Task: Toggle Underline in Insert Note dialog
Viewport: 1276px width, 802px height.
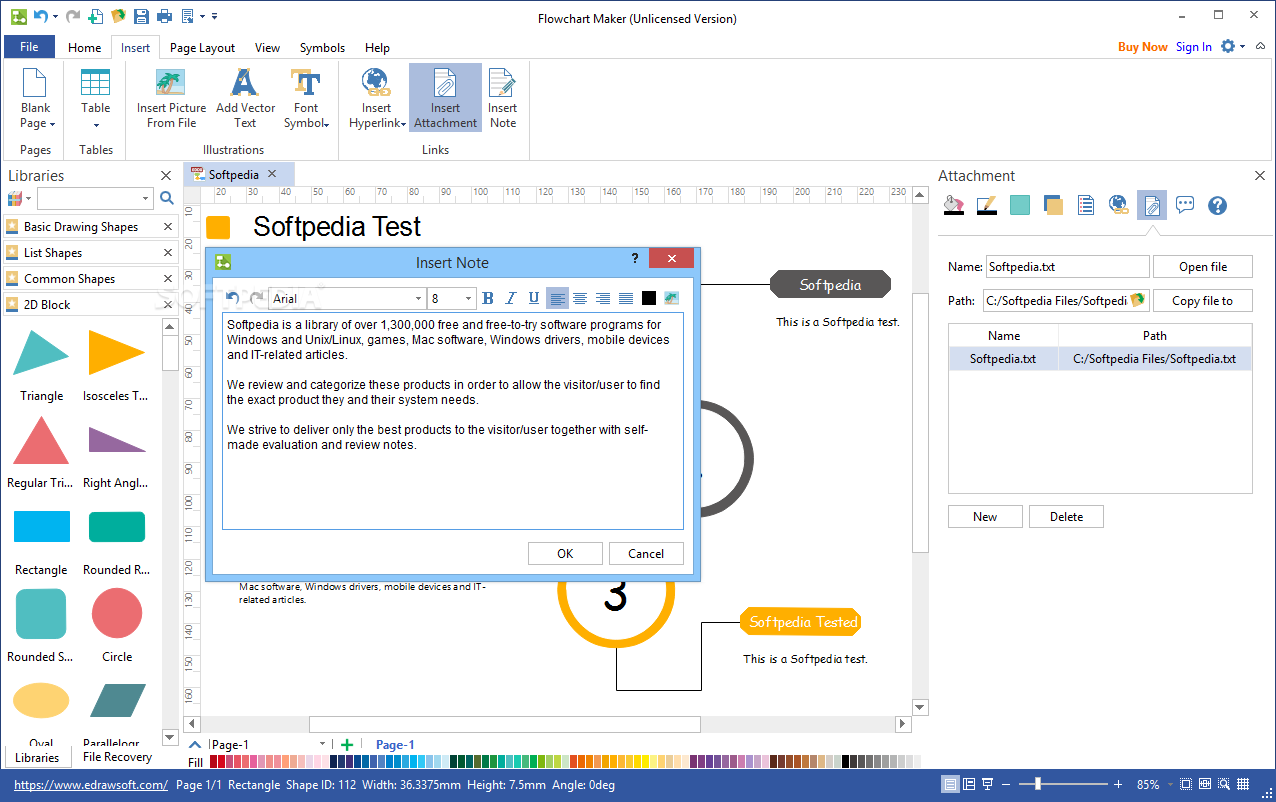Action: click(x=534, y=298)
